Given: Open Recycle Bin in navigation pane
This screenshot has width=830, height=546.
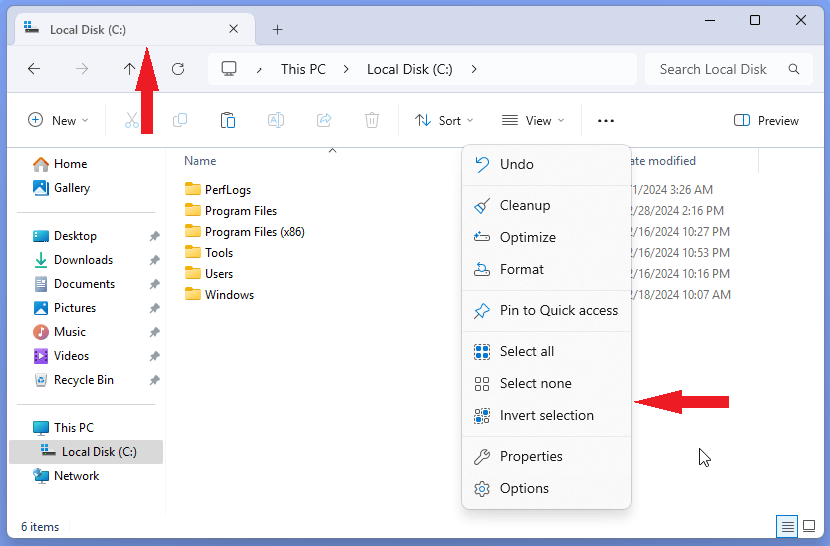Looking at the screenshot, I should click(74, 380).
